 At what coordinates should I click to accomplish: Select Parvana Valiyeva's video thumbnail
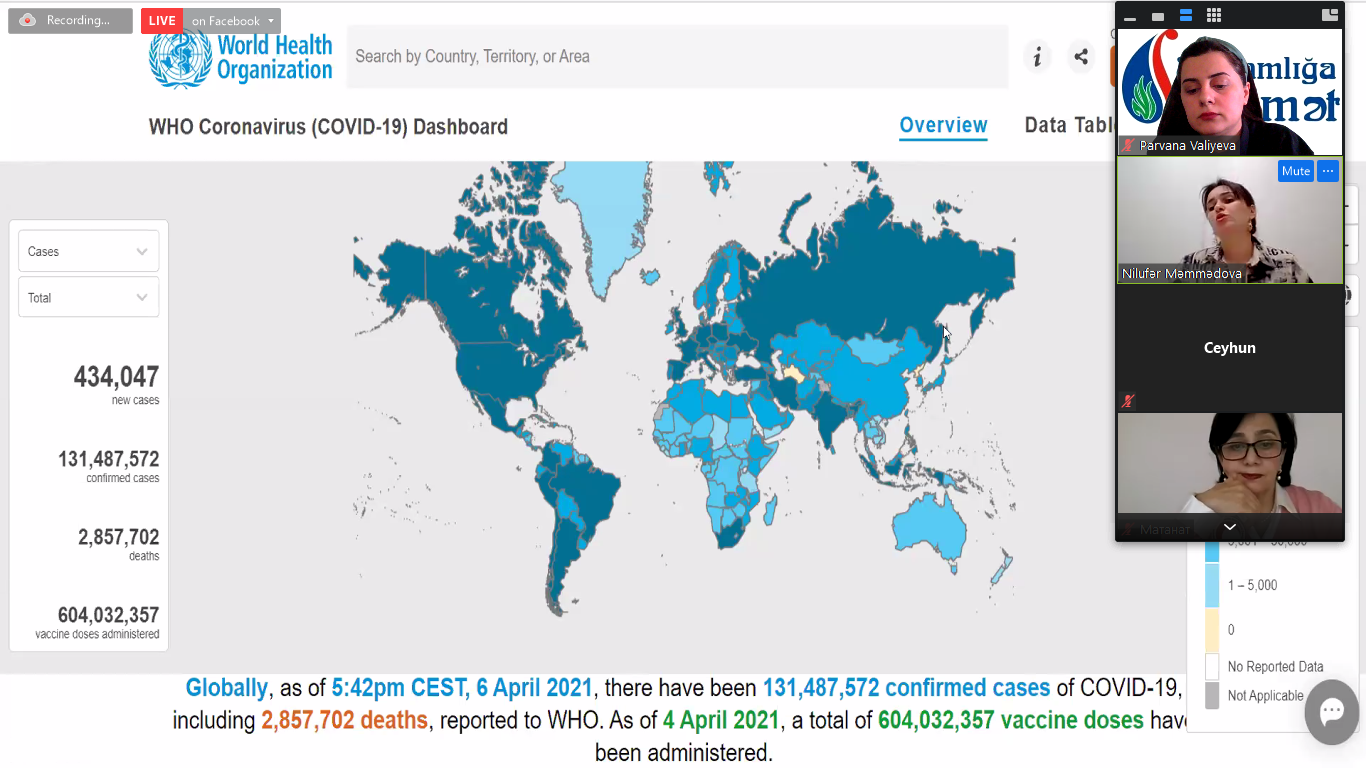tap(1229, 91)
